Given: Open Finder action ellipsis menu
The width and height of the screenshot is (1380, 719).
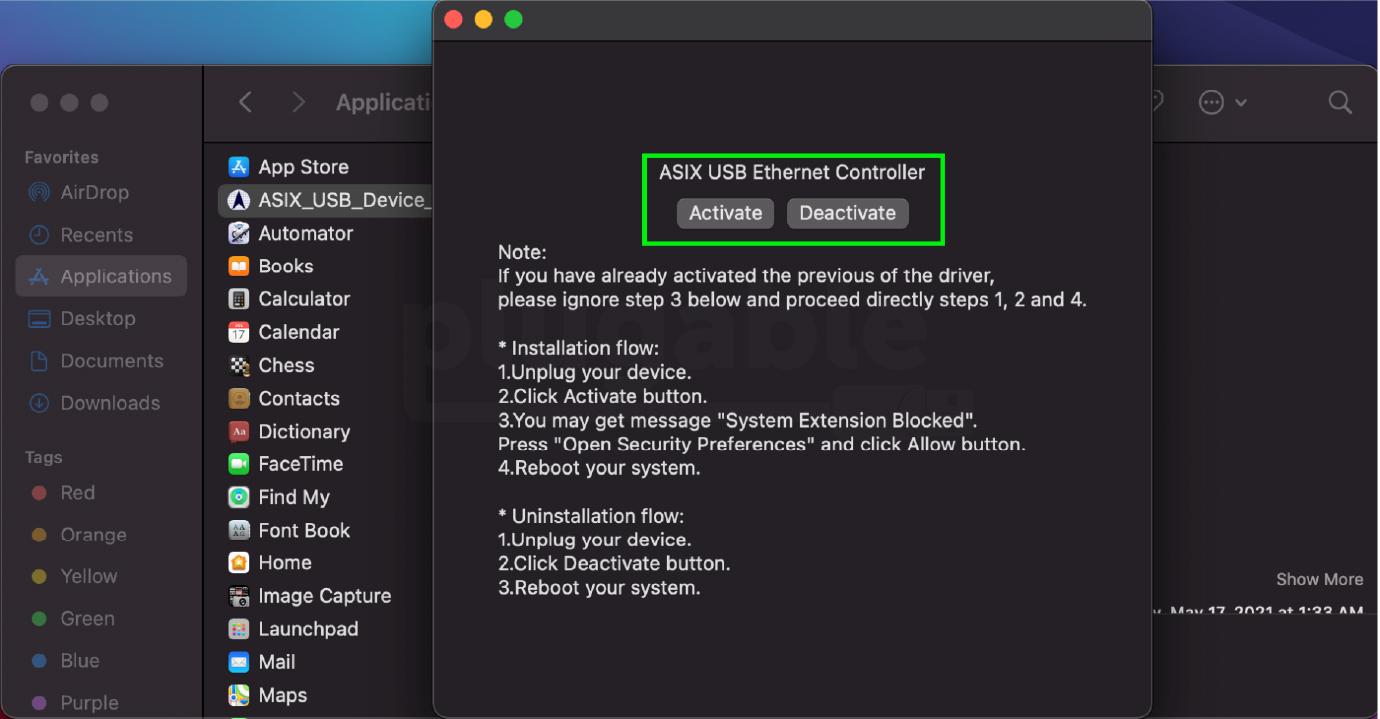Looking at the screenshot, I should coord(1222,102).
